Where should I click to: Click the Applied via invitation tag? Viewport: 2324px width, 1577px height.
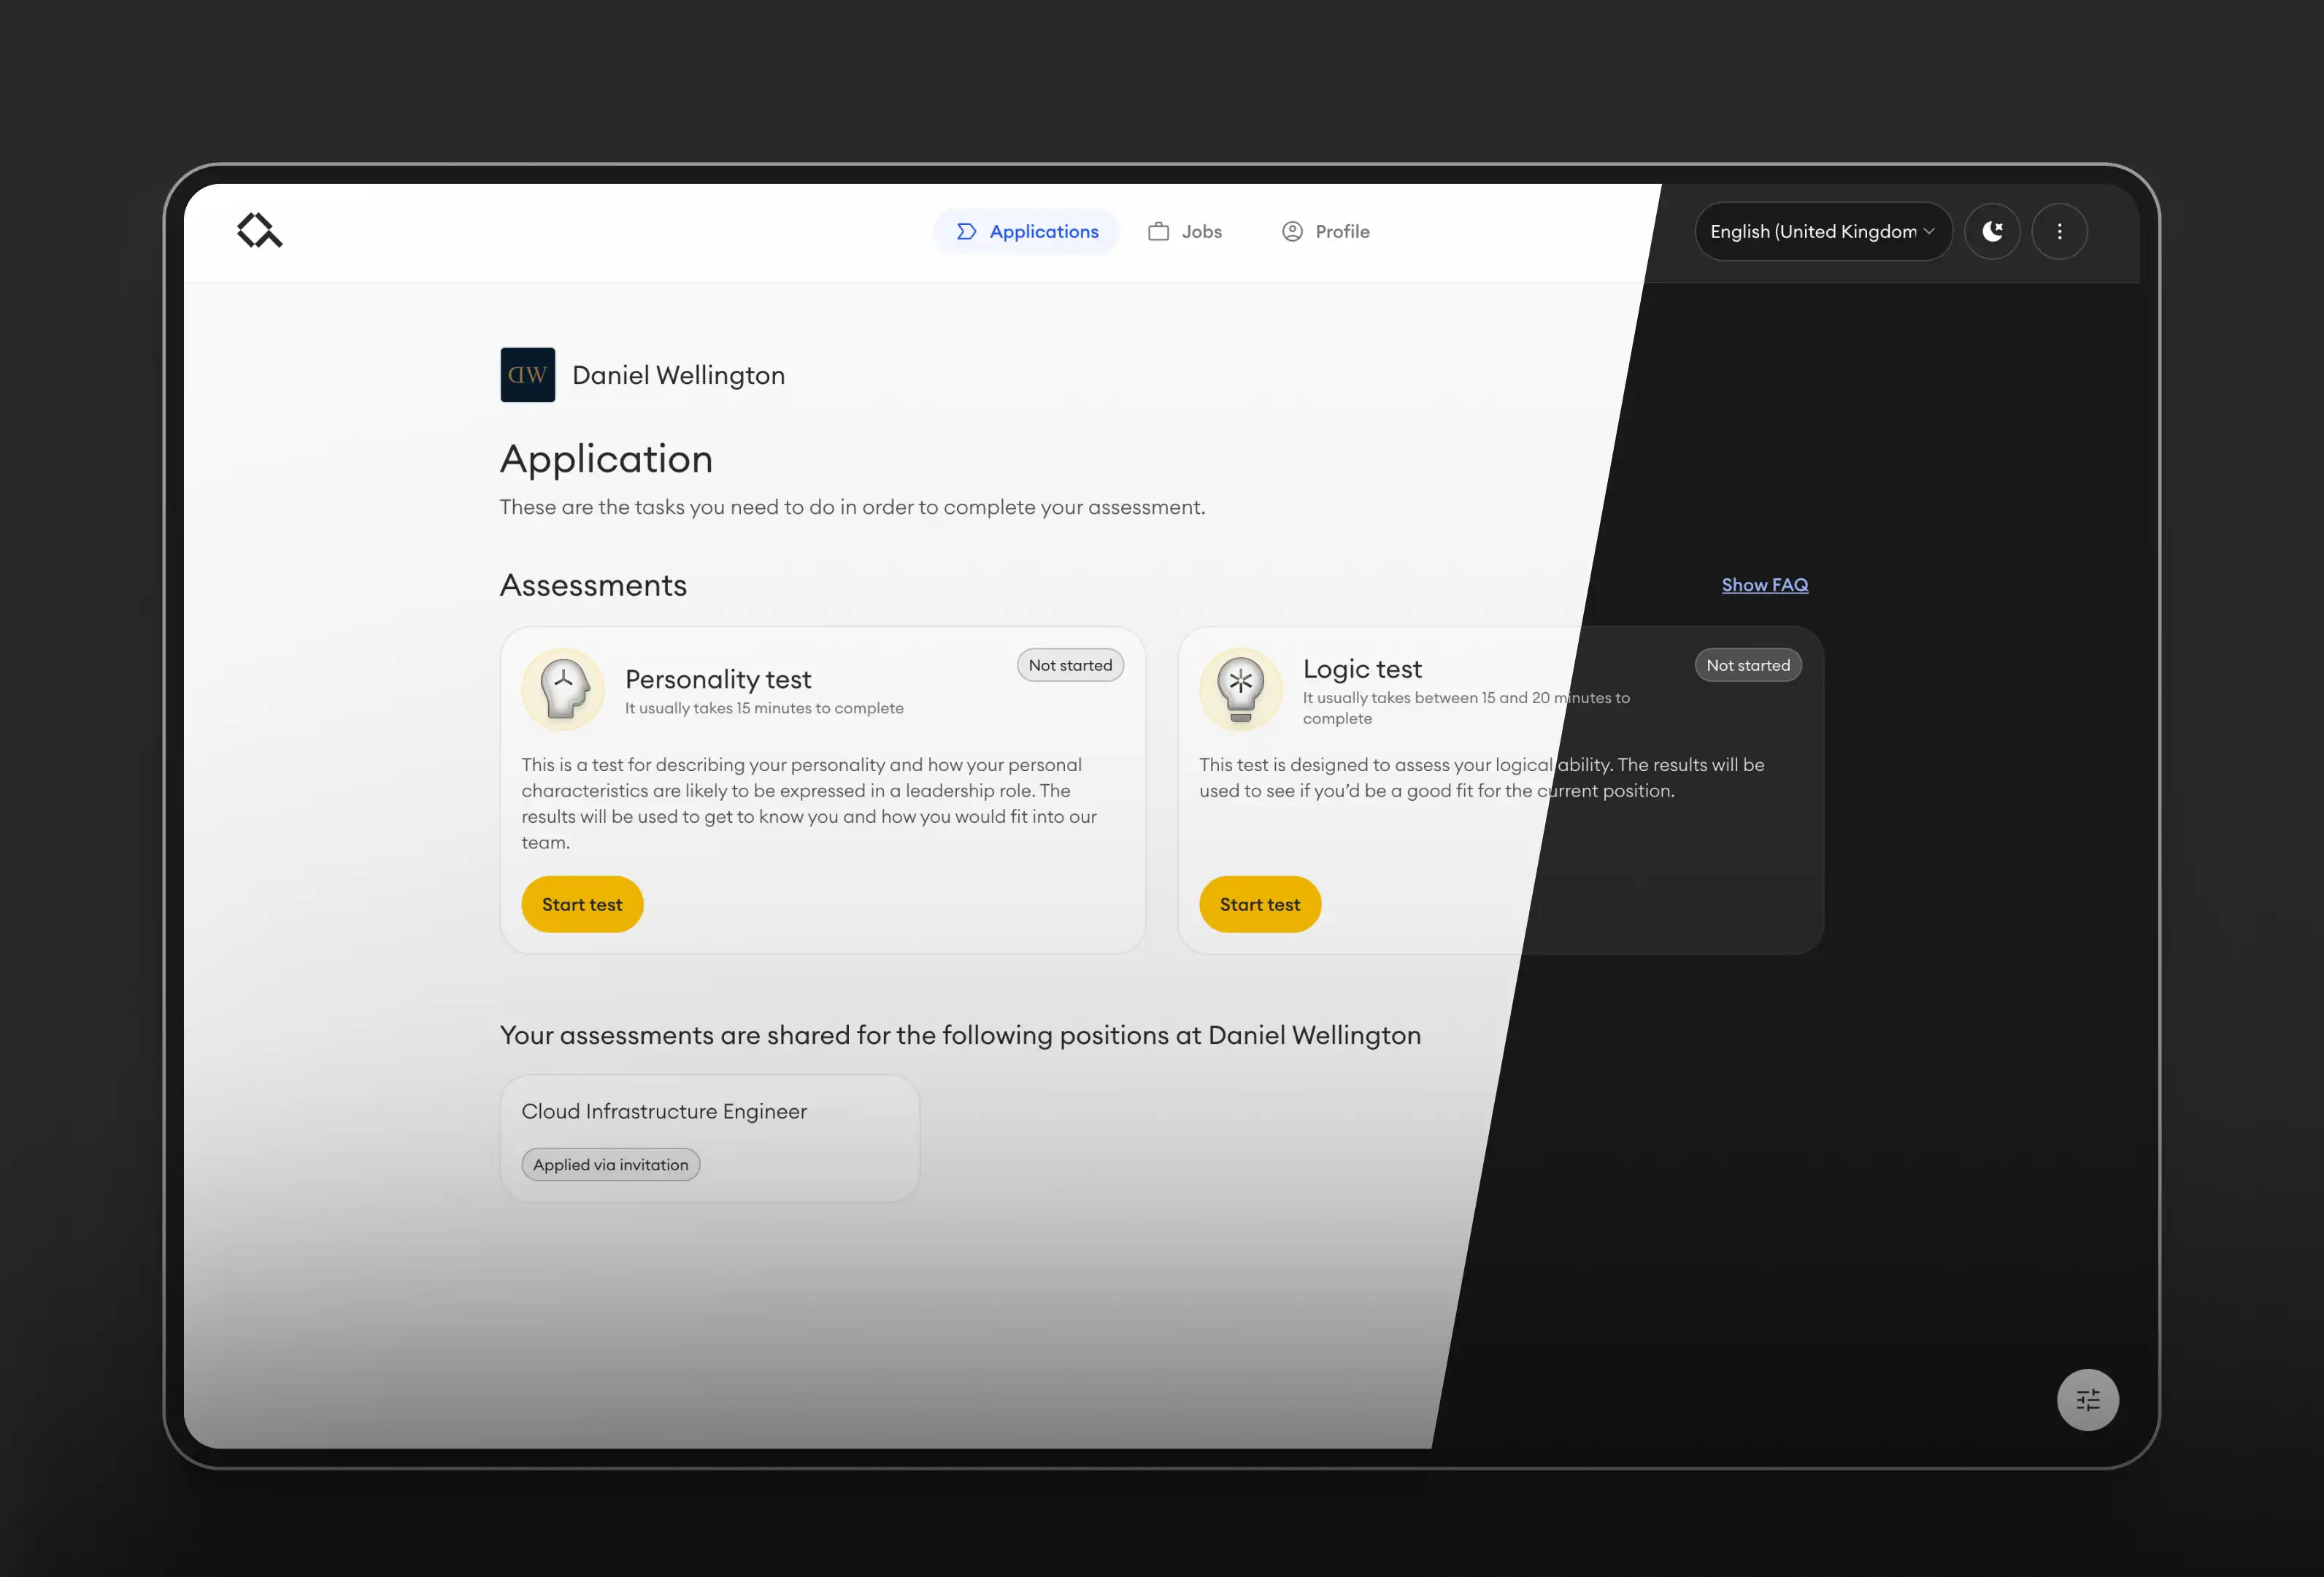[x=610, y=1164]
